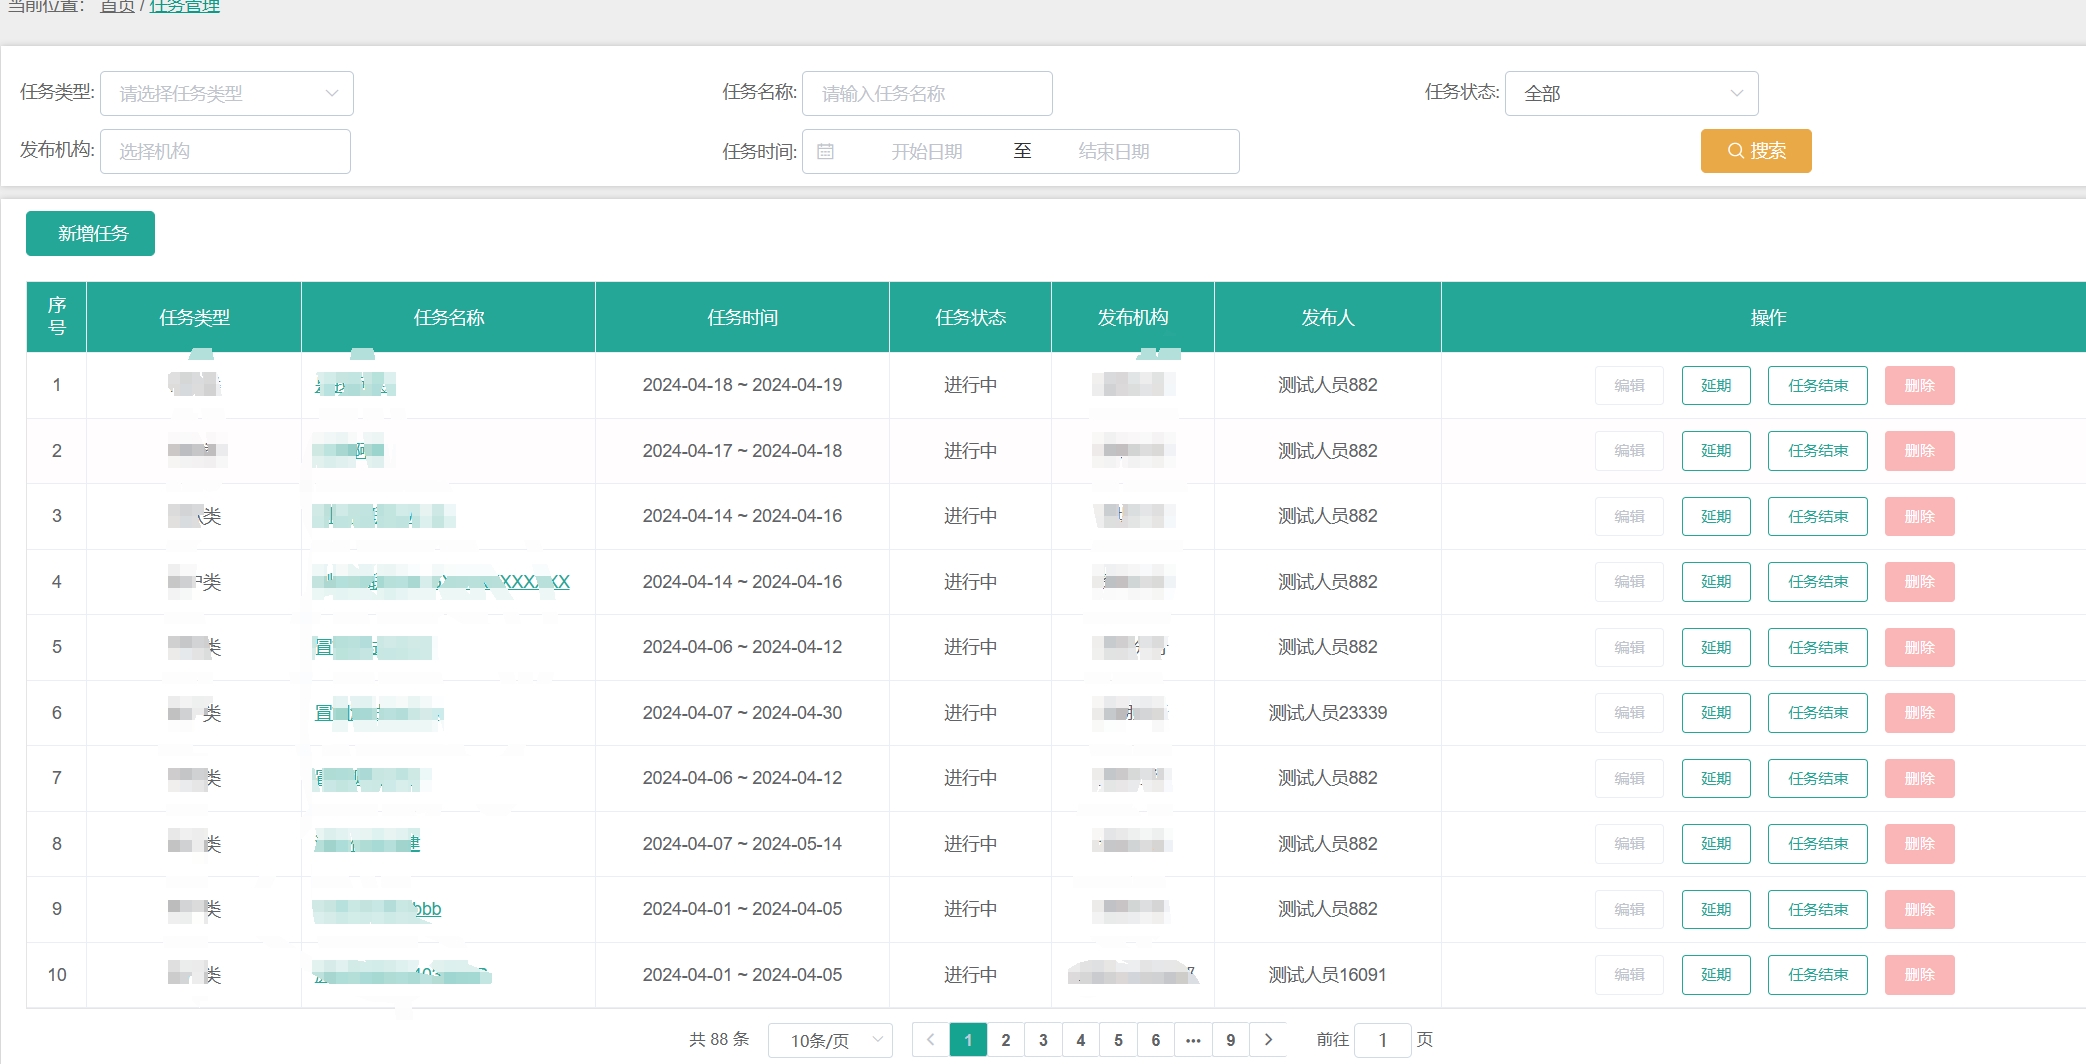Image resolution: width=2086 pixels, height=1064 pixels.
Task: Click the 任务状态 column header
Action: [x=970, y=317]
